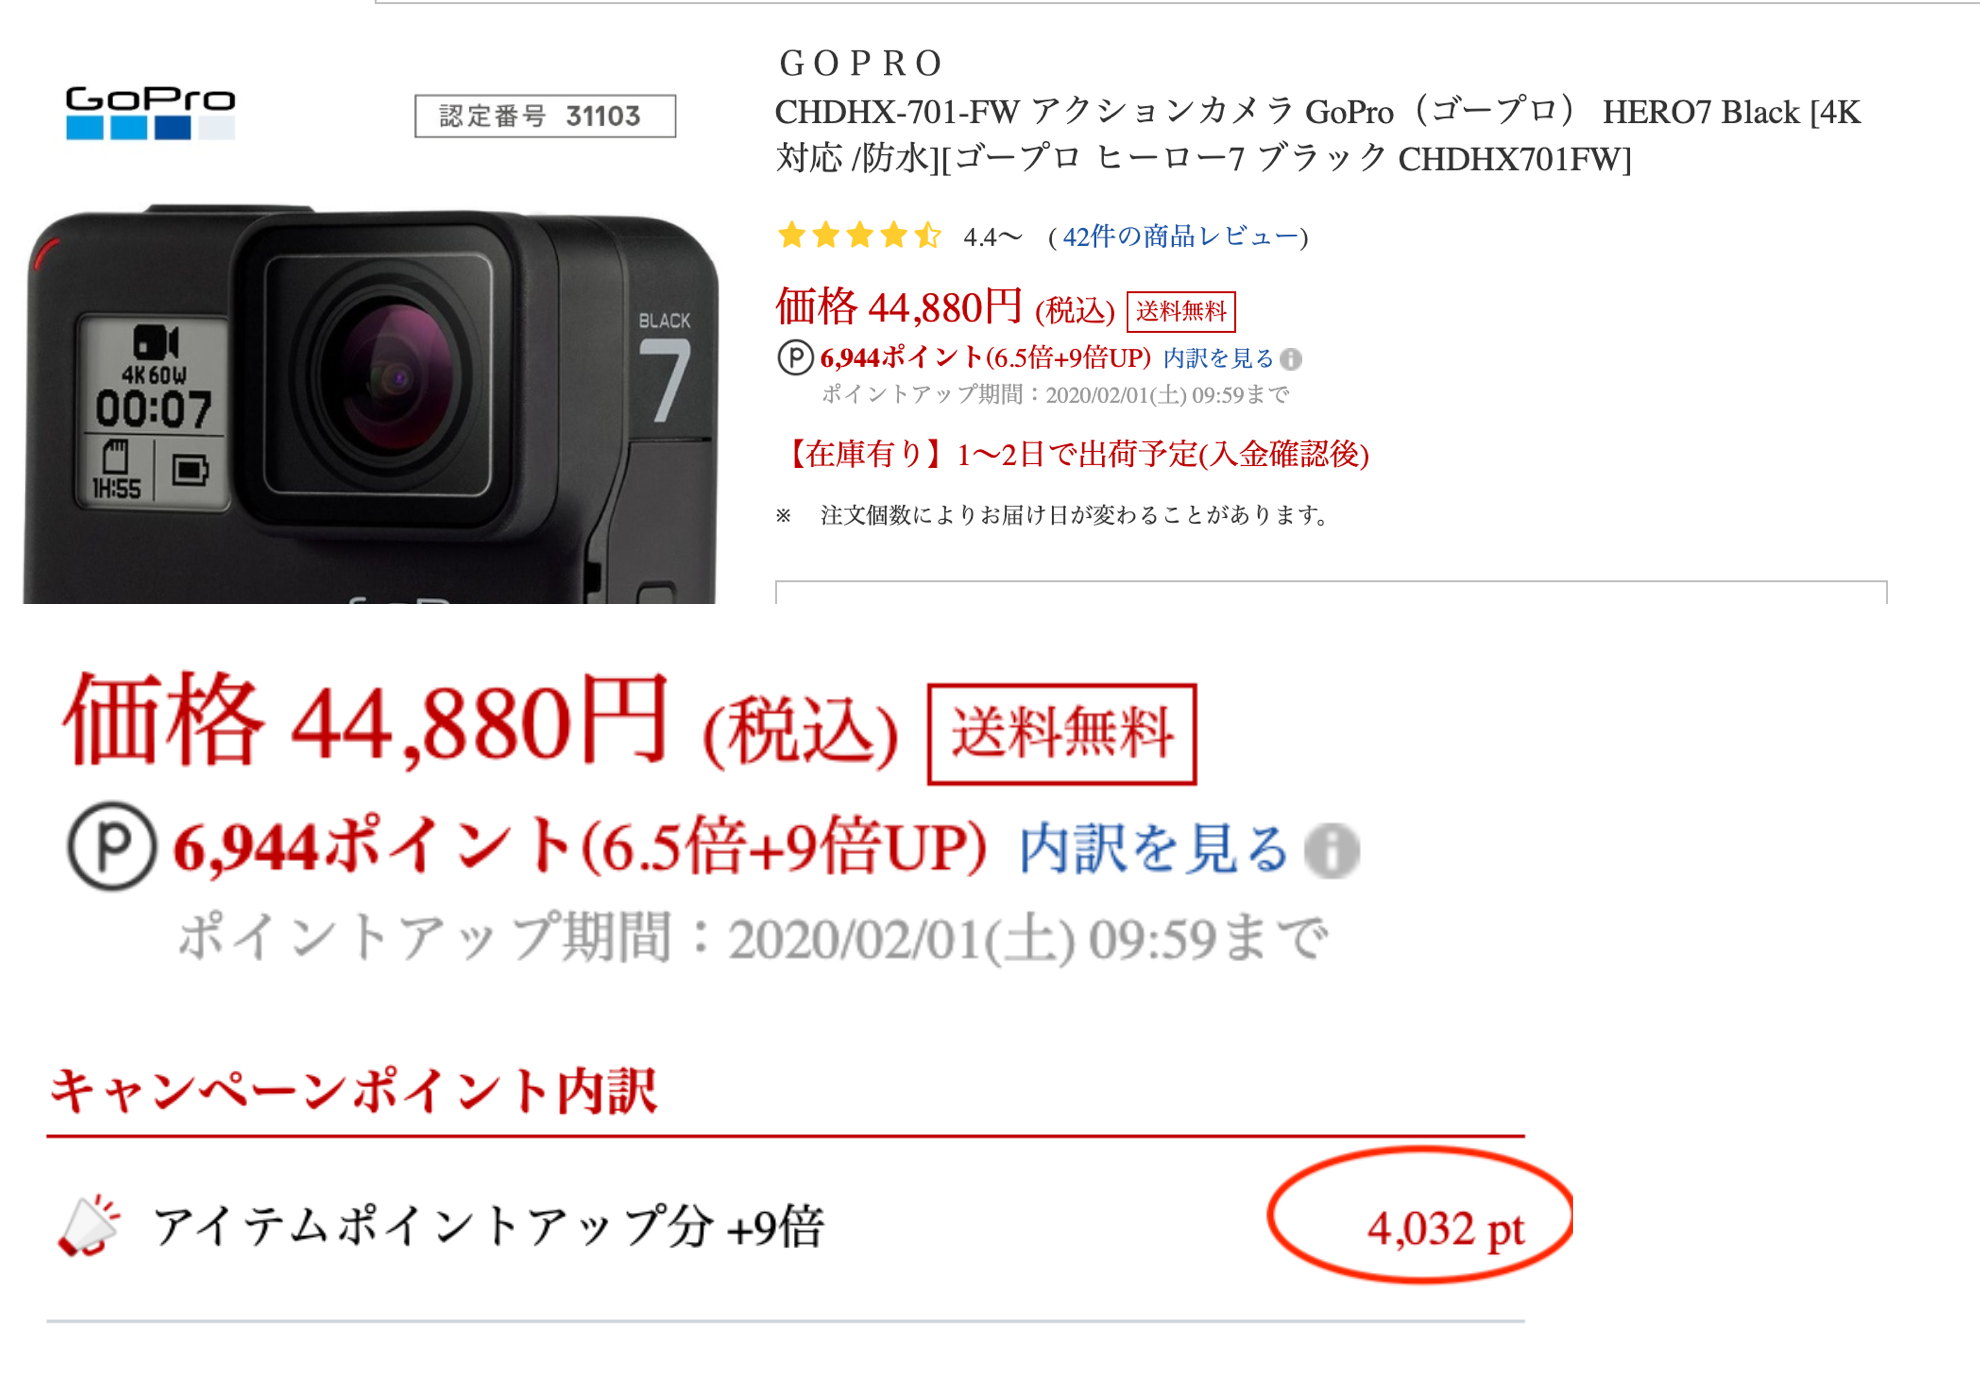
Task: Click the large 内訳を見る link
Action: (1153, 849)
